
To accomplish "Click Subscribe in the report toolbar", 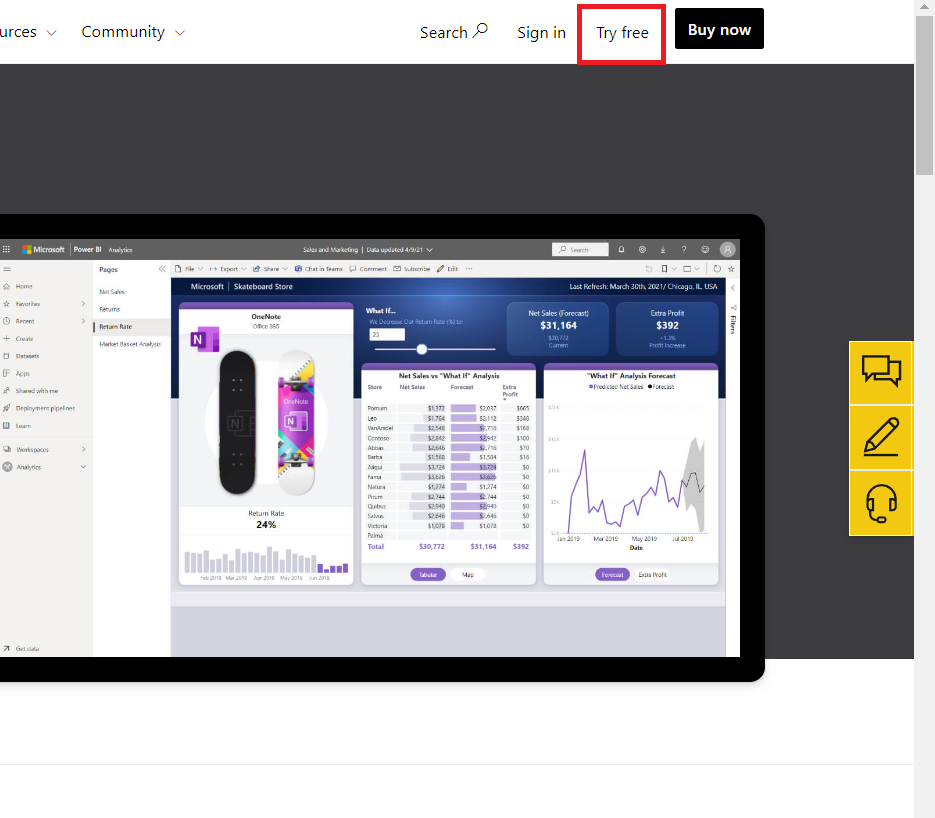I will tap(411, 269).
